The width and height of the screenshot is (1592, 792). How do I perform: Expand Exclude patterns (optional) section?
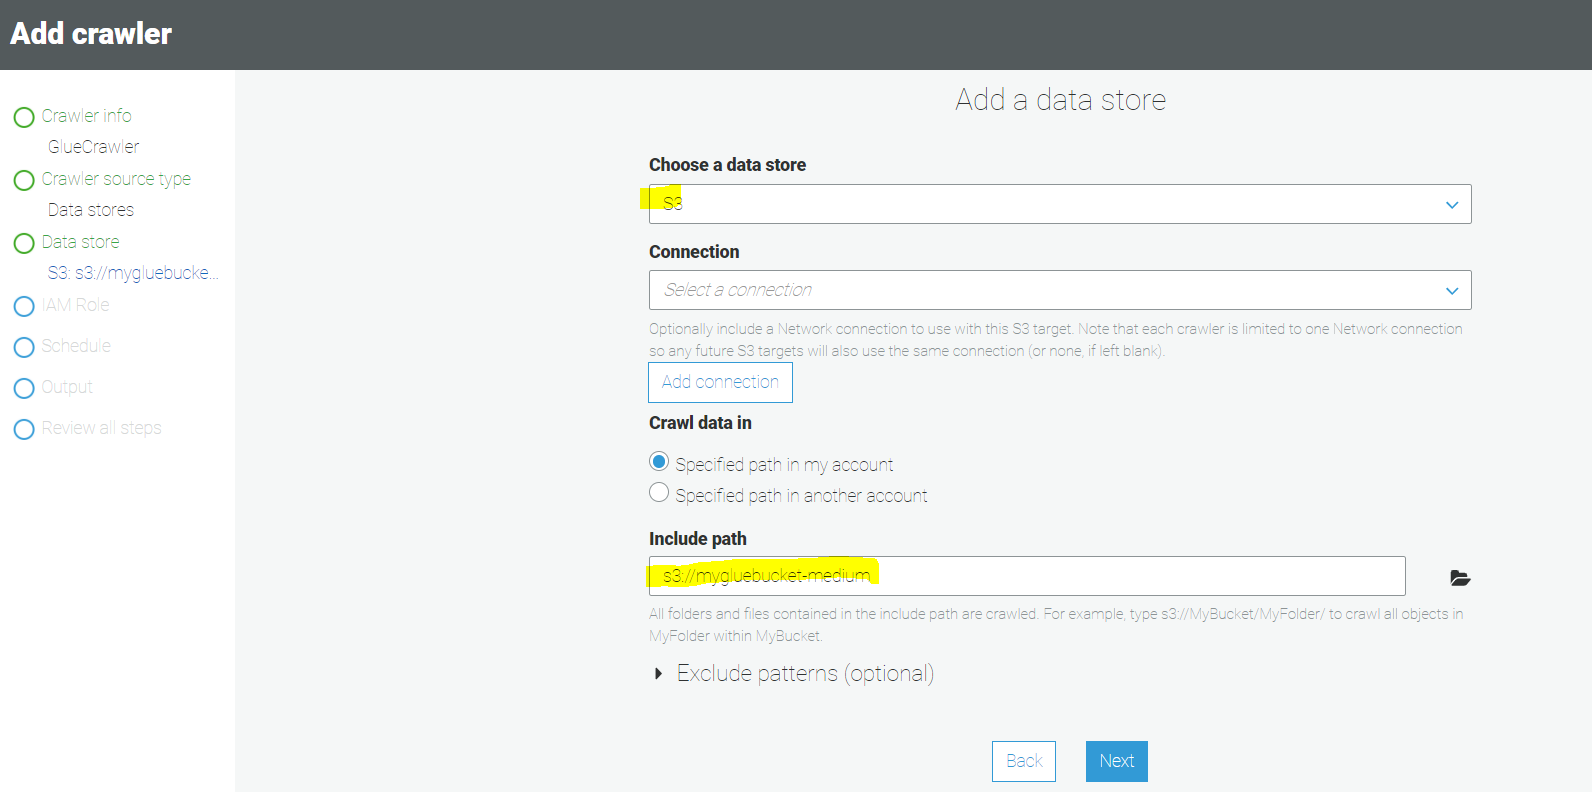pyautogui.click(x=658, y=674)
